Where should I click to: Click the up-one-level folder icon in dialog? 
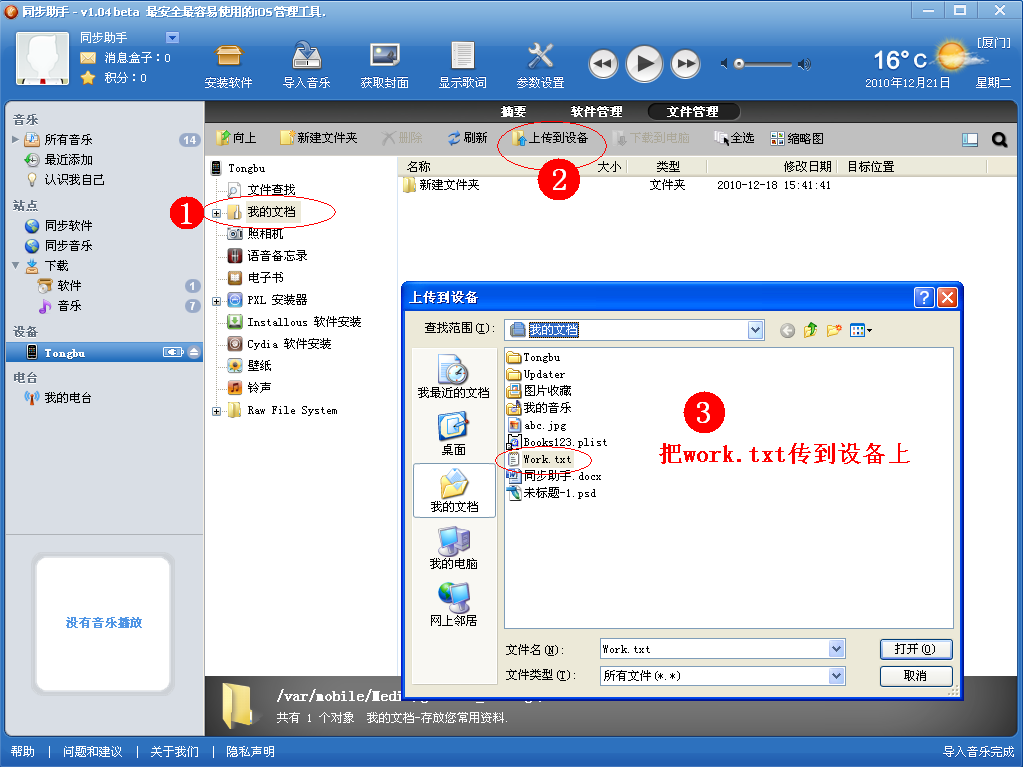(810, 330)
